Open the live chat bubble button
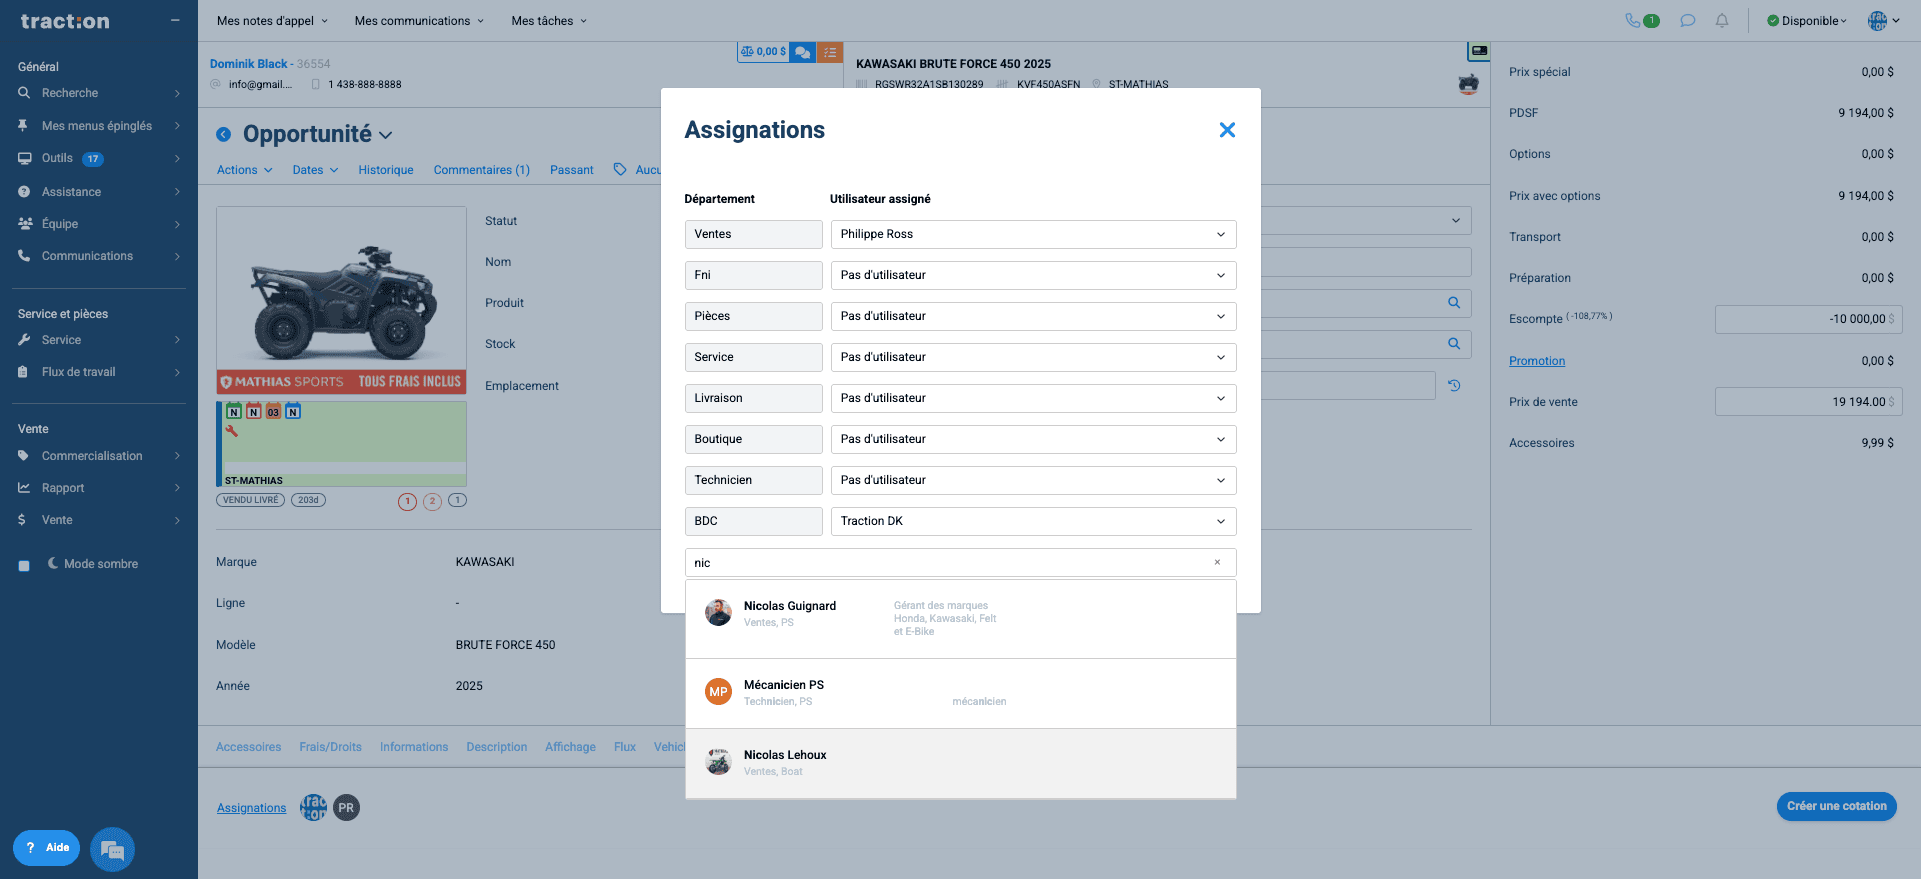The height and width of the screenshot is (879, 1921). [112, 850]
